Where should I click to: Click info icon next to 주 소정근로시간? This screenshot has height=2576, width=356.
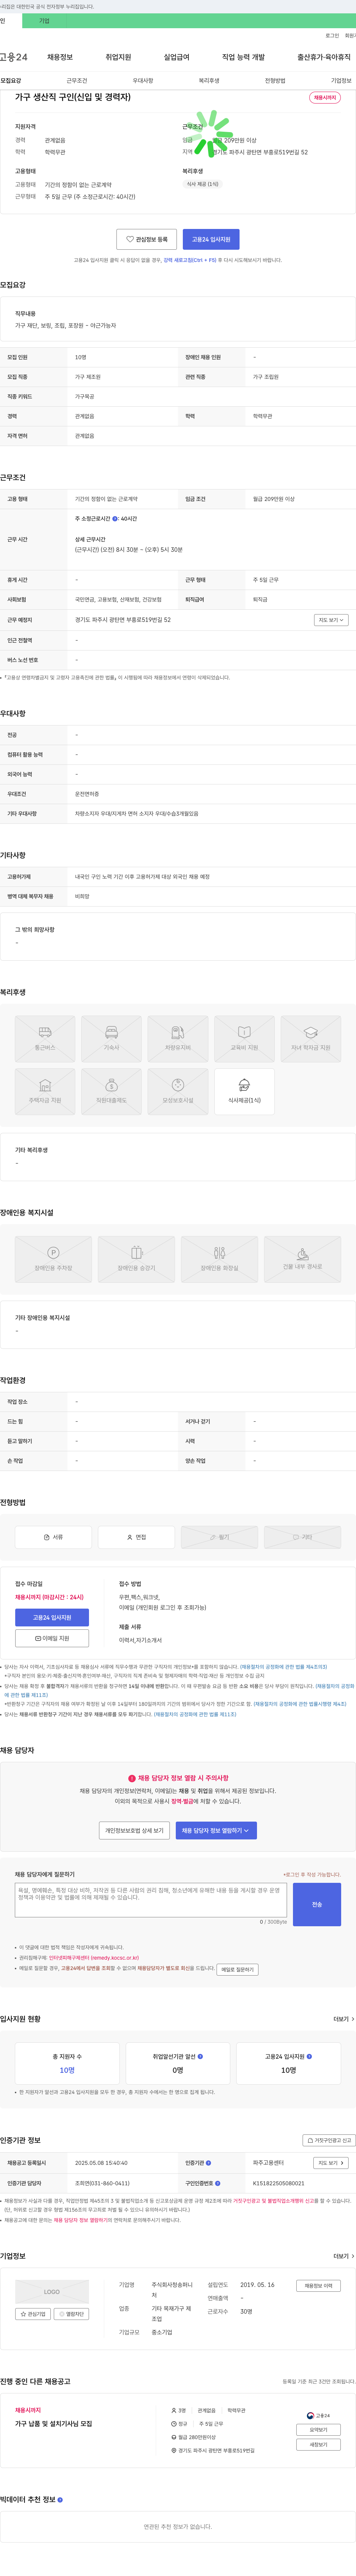pyautogui.click(x=115, y=519)
